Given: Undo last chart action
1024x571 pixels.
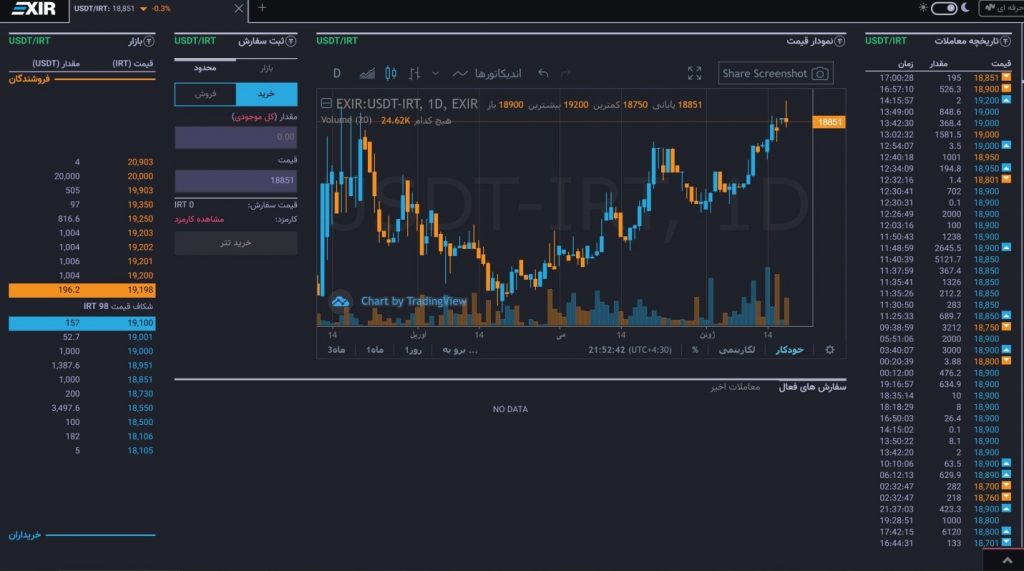Looking at the screenshot, I should [x=543, y=73].
